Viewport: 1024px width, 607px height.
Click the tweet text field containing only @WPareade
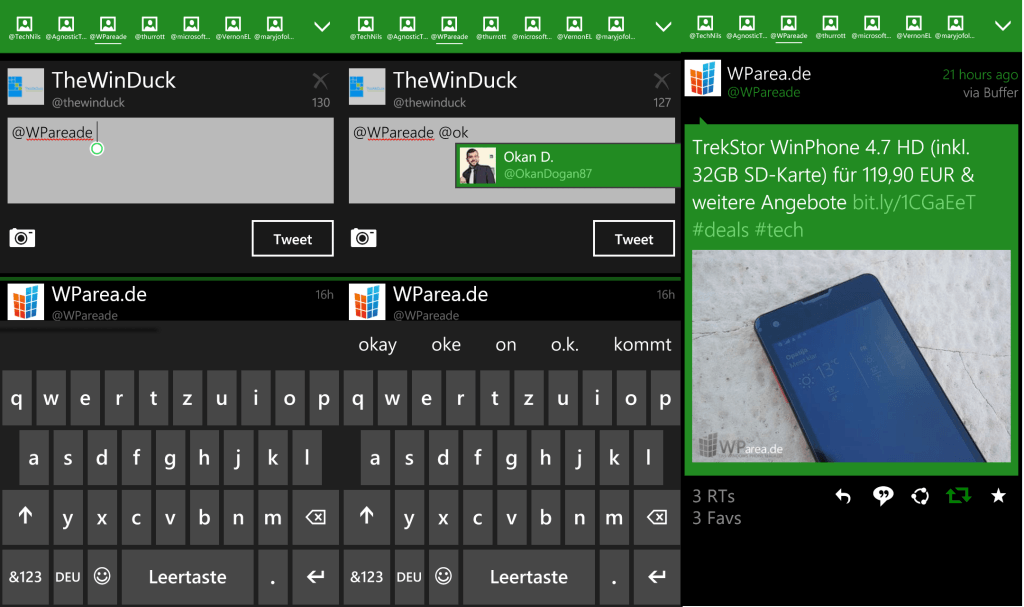(x=170, y=161)
